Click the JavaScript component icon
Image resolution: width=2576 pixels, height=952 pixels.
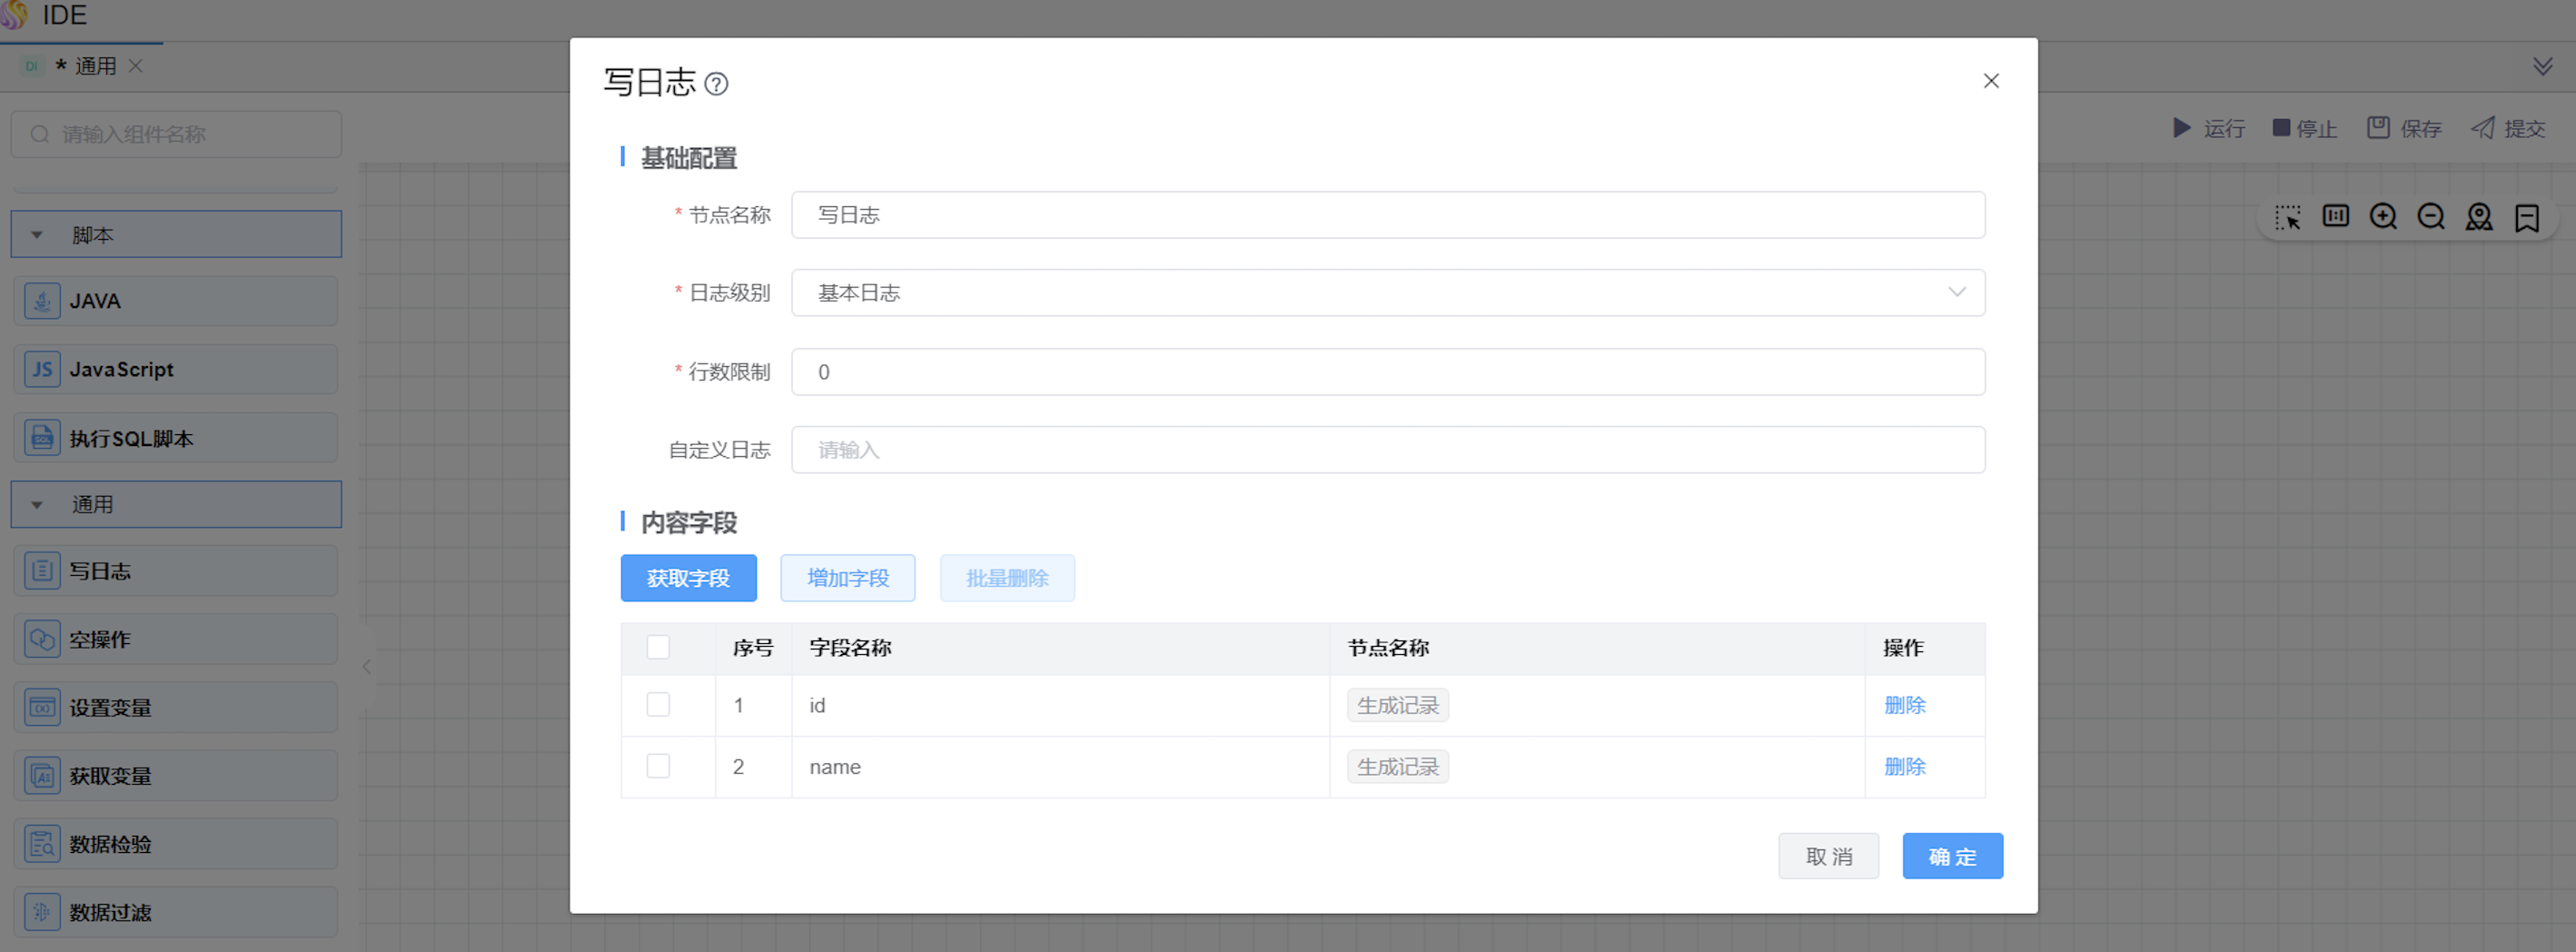[42, 370]
